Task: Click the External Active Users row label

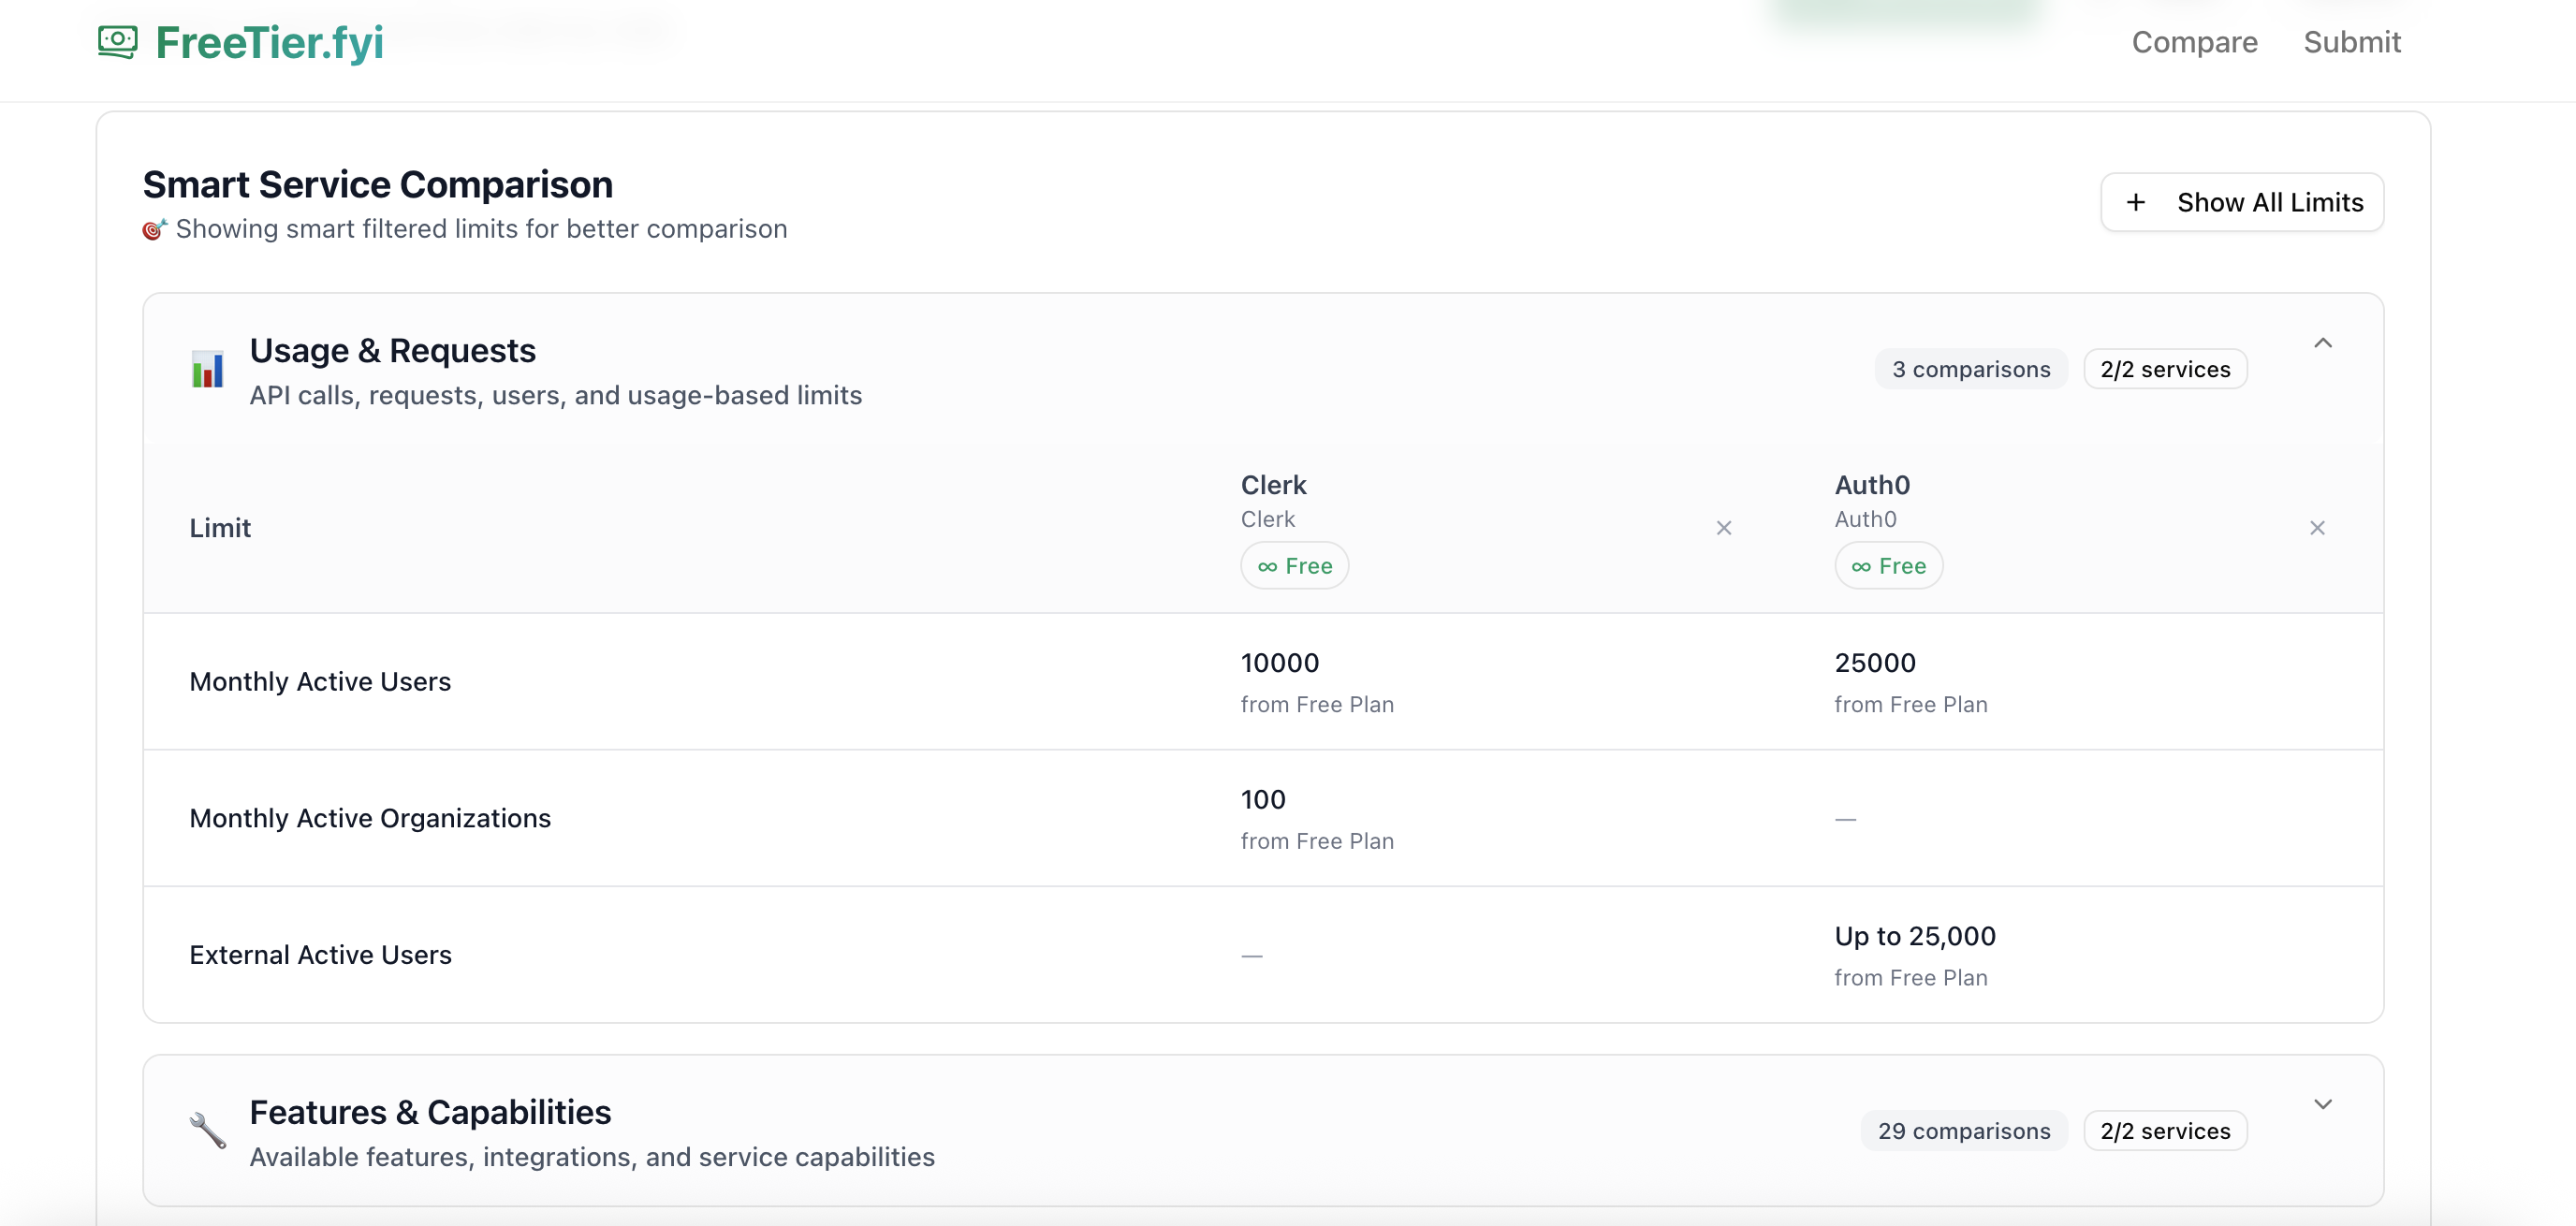Action: pos(320,955)
